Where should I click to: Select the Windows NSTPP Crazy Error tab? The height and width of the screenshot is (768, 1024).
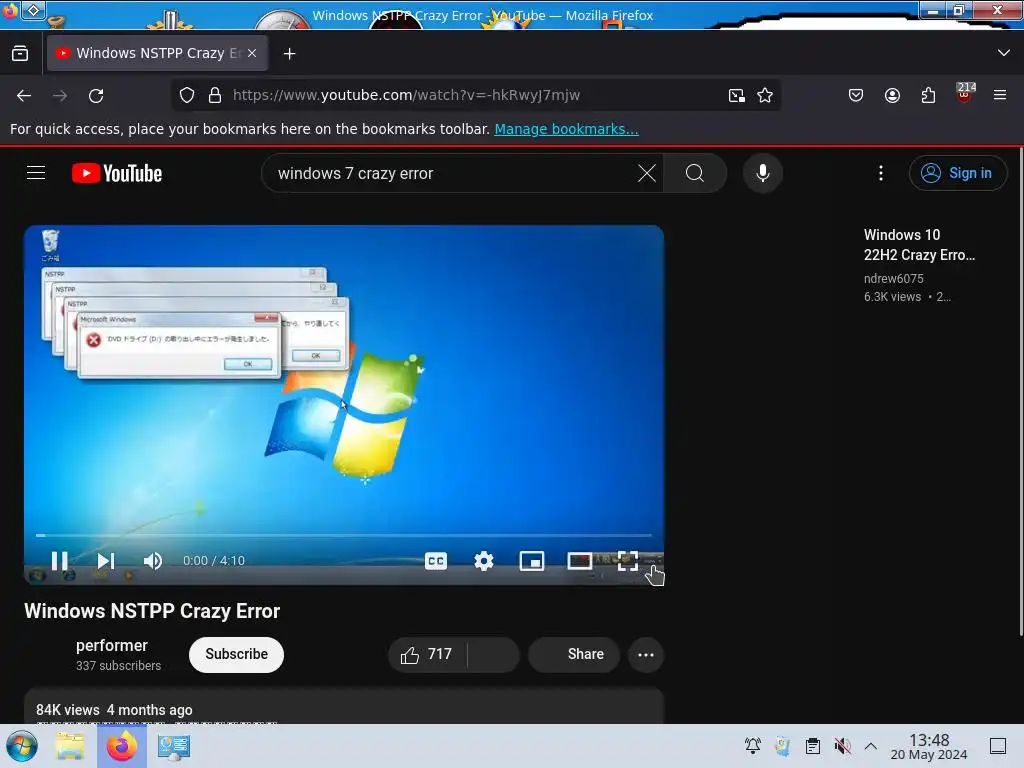click(157, 53)
